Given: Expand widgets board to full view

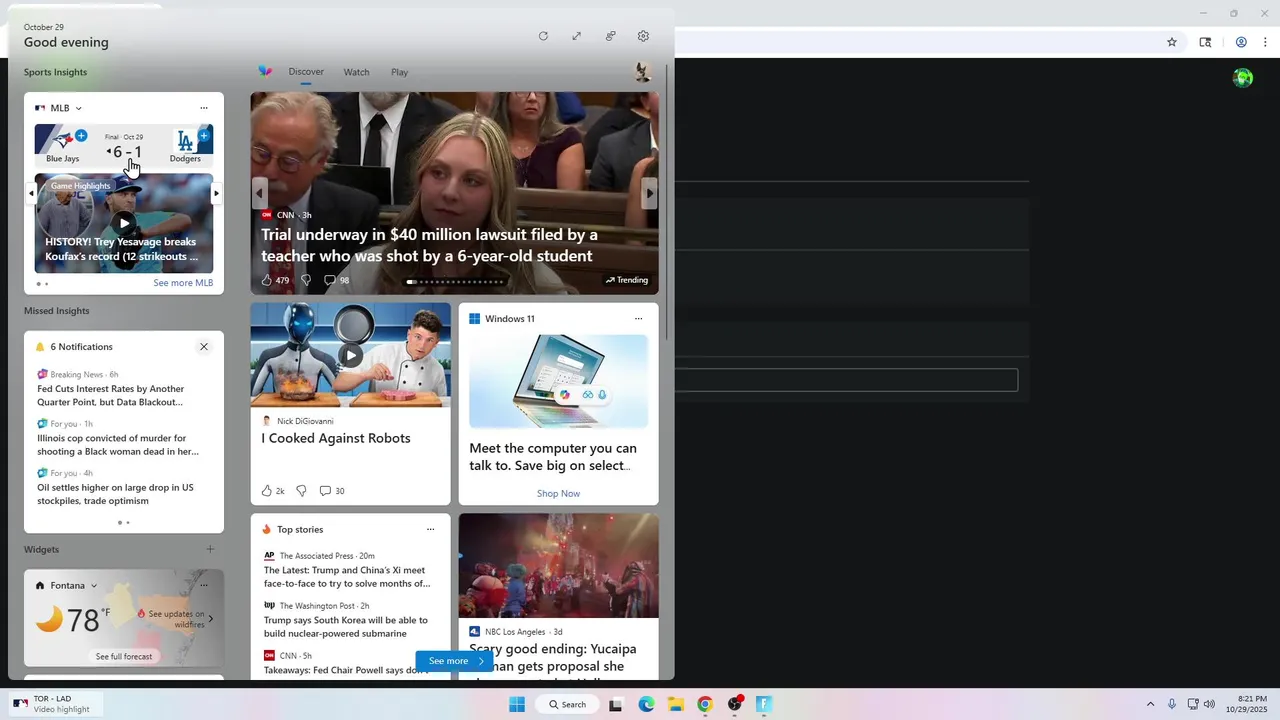Looking at the screenshot, I should (576, 36).
